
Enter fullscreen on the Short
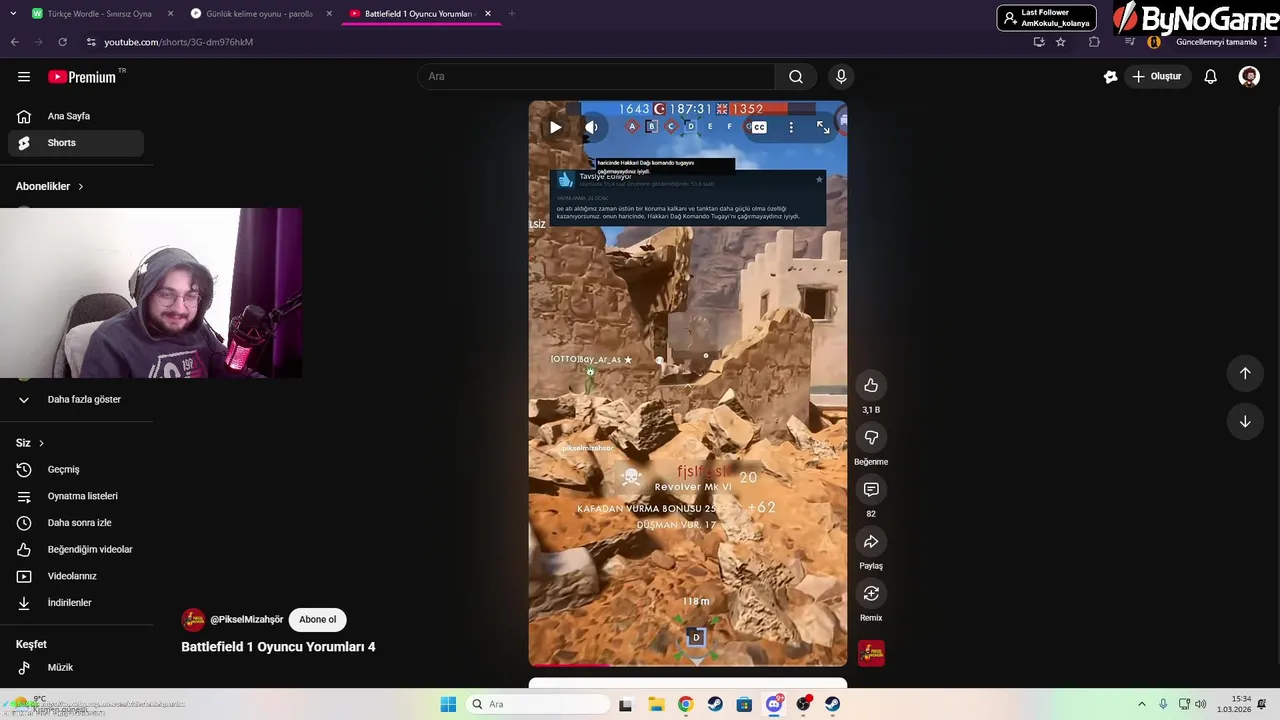[x=823, y=127]
